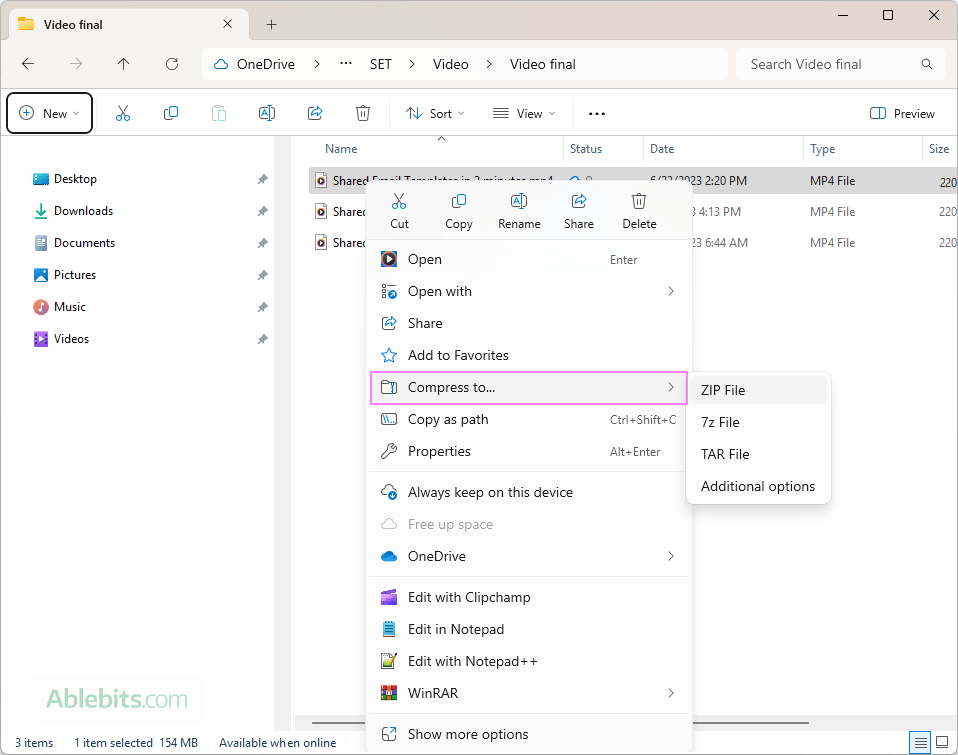958x755 pixels.
Task: Refresh the Video final folder
Action: click(x=172, y=64)
